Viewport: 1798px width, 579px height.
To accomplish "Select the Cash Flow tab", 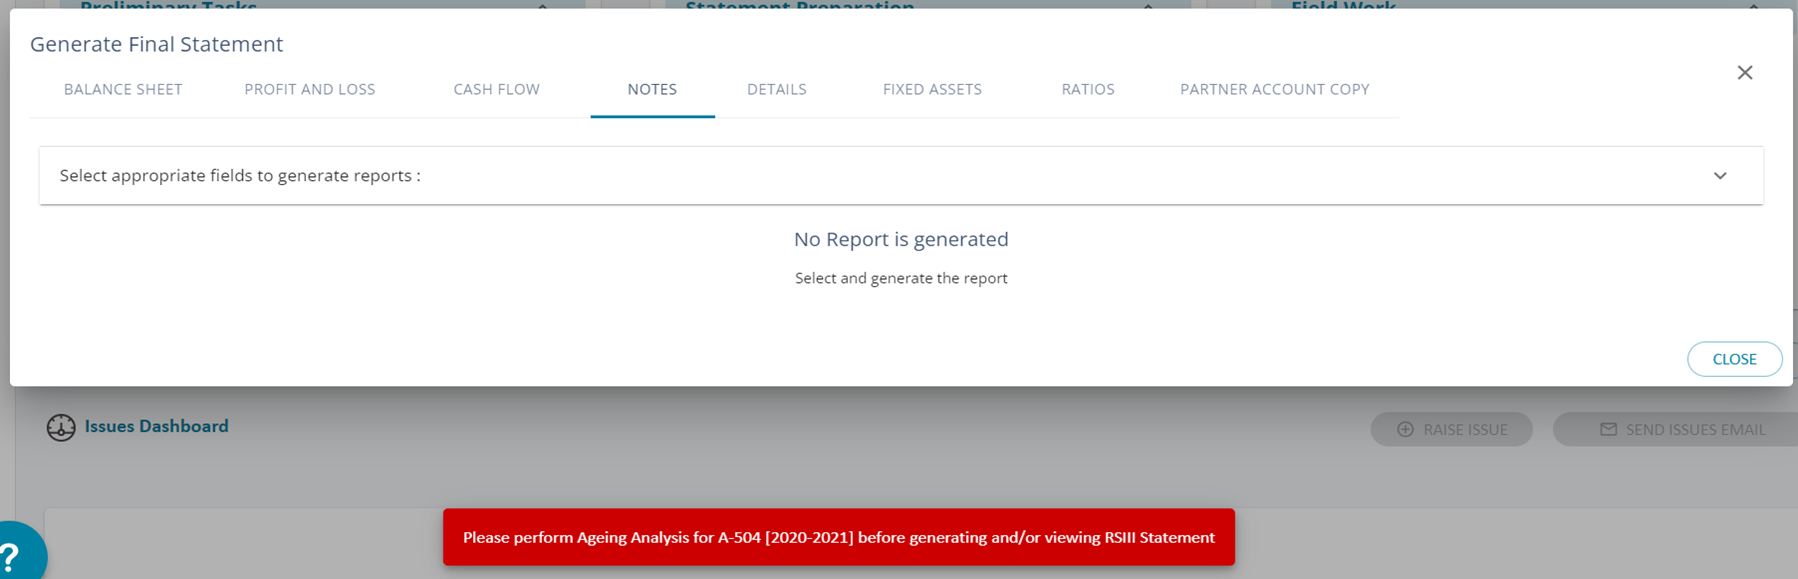I will pyautogui.click(x=497, y=89).
